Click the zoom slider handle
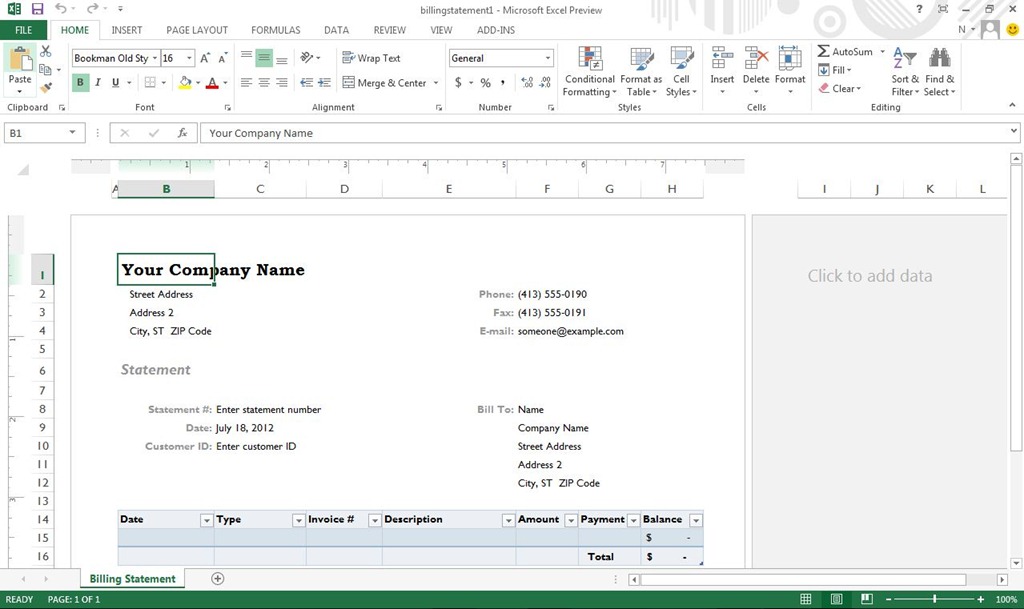 coord(935,599)
